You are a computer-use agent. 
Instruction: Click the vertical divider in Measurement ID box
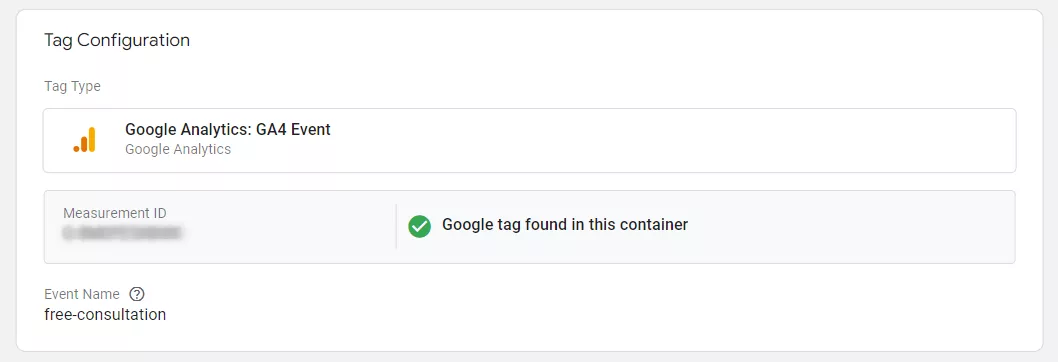coord(396,226)
